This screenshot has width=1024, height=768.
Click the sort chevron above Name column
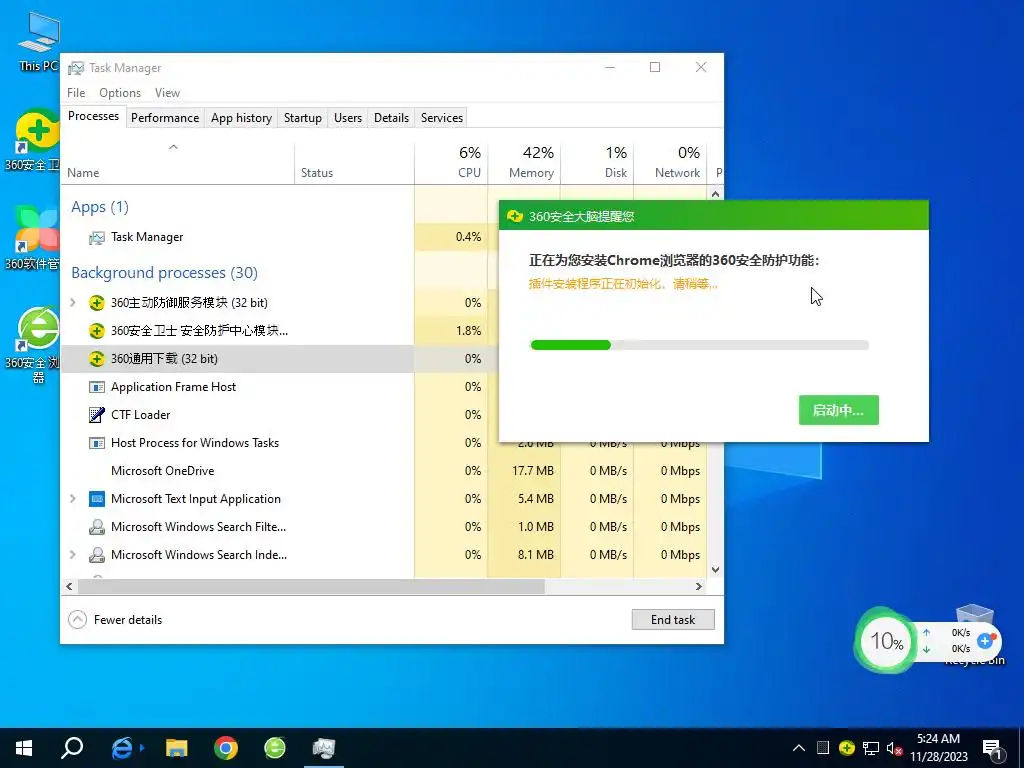coord(173,147)
